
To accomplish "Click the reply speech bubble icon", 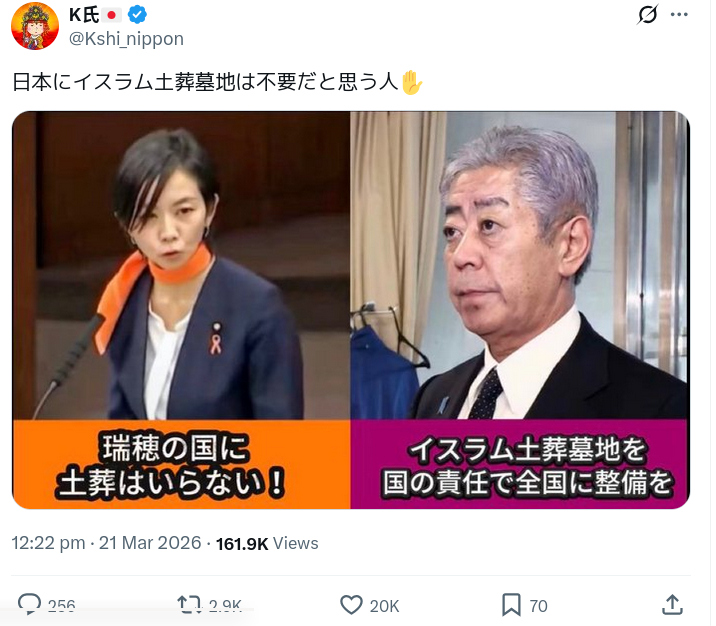I will coord(29,604).
